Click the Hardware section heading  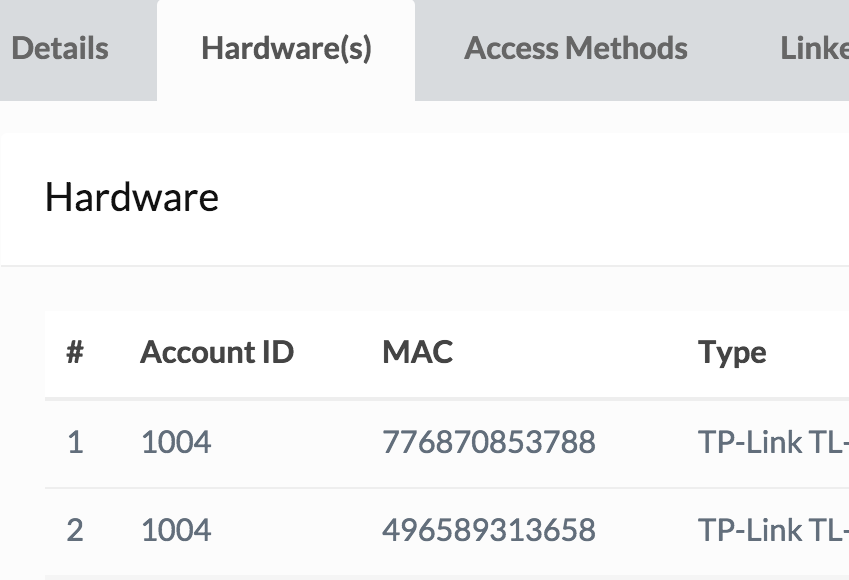(x=131, y=197)
